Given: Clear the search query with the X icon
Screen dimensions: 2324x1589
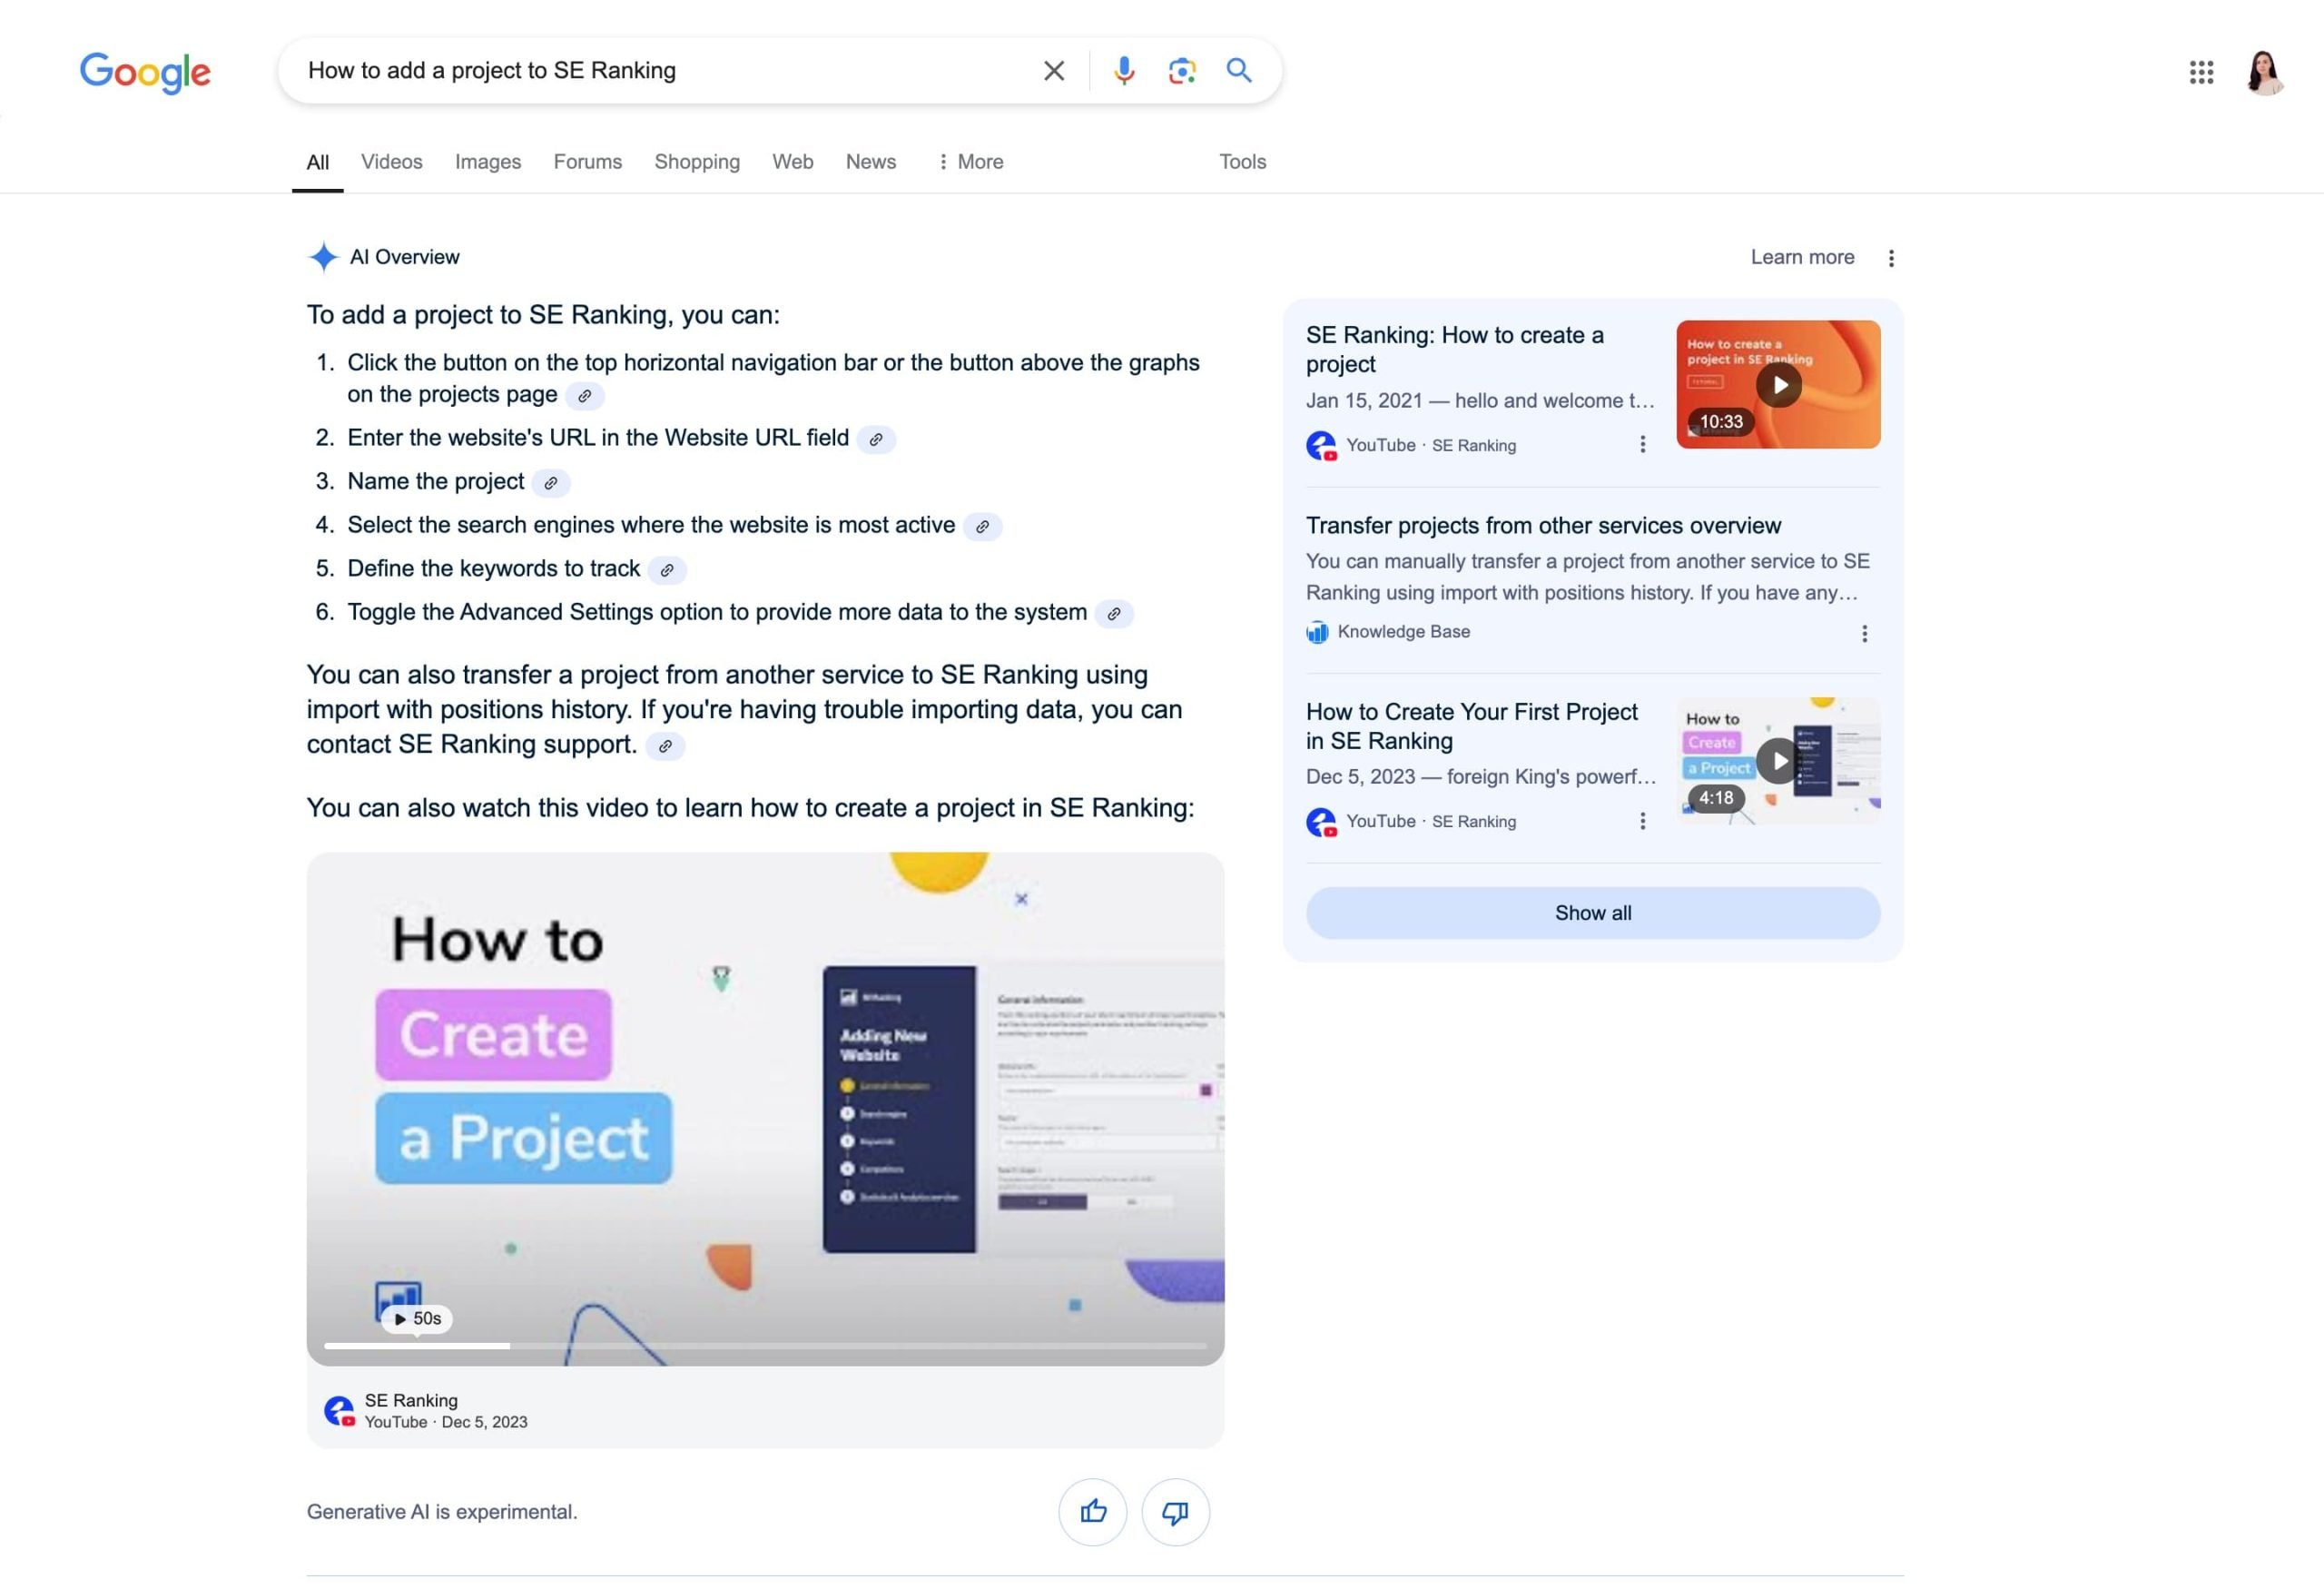Looking at the screenshot, I should point(1053,71).
